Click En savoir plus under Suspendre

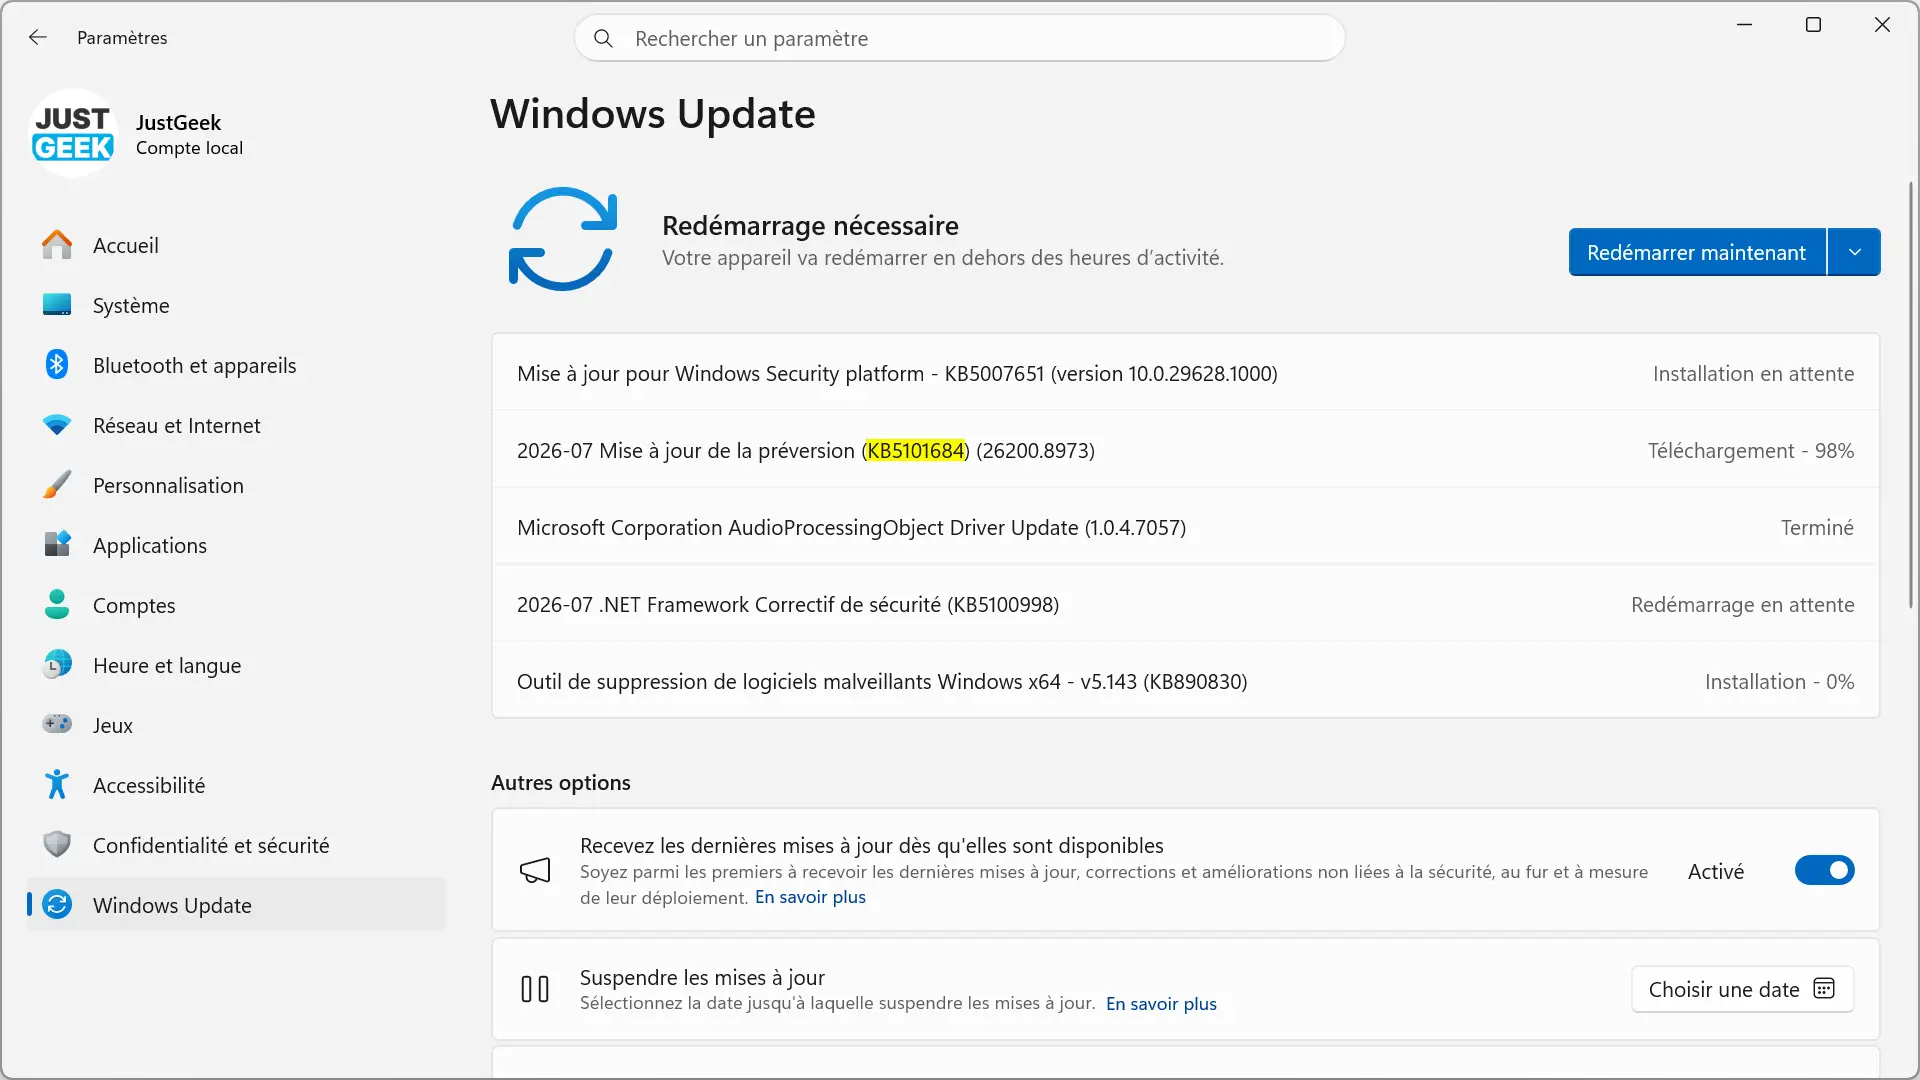(1161, 1003)
